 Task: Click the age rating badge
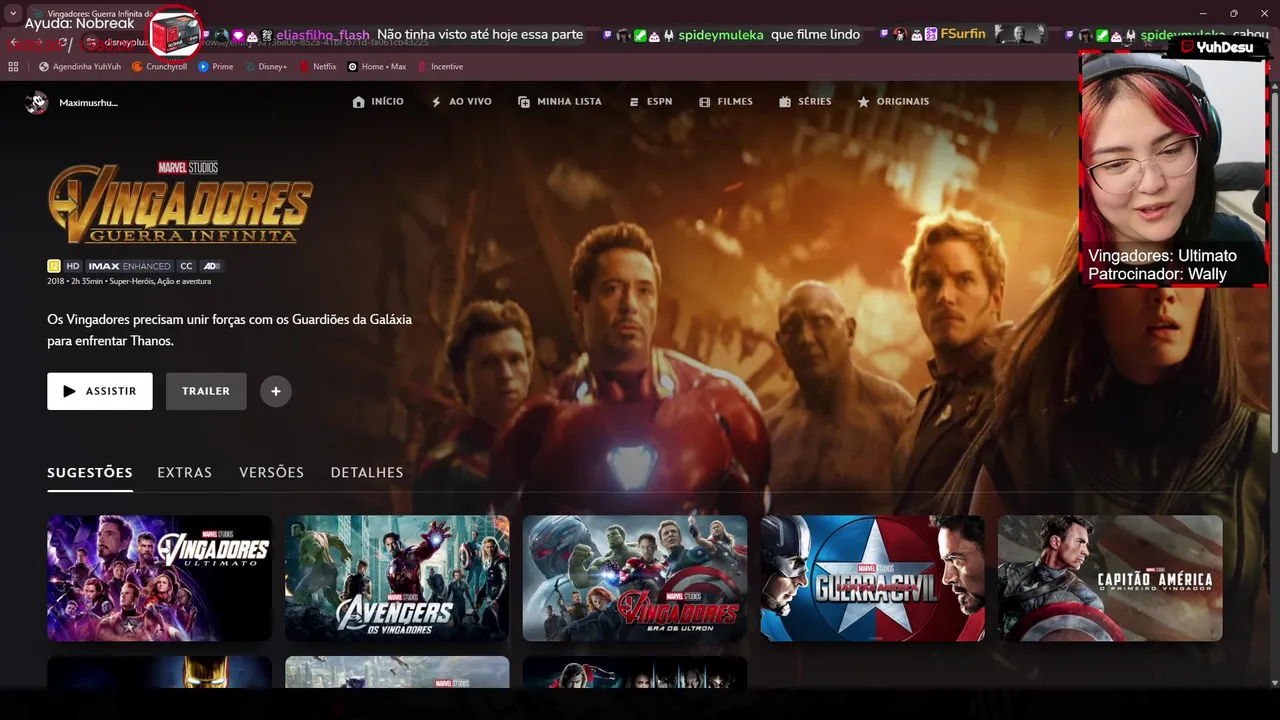pos(54,266)
